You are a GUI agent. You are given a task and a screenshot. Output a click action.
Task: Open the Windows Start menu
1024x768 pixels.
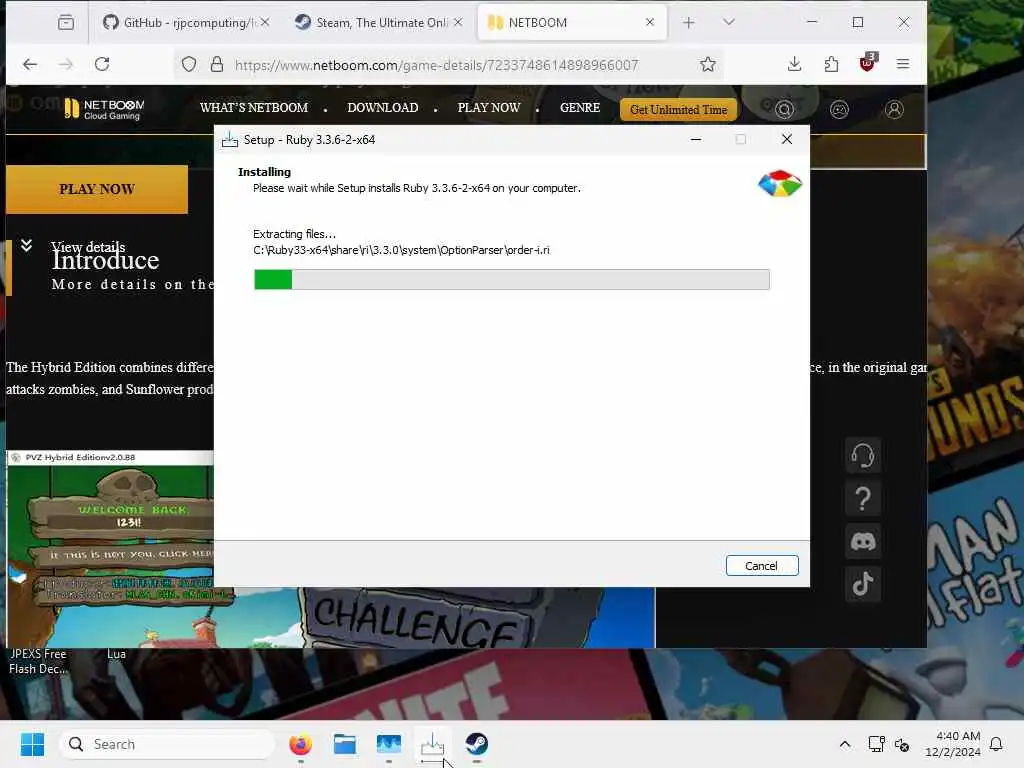(x=32, y=744)
